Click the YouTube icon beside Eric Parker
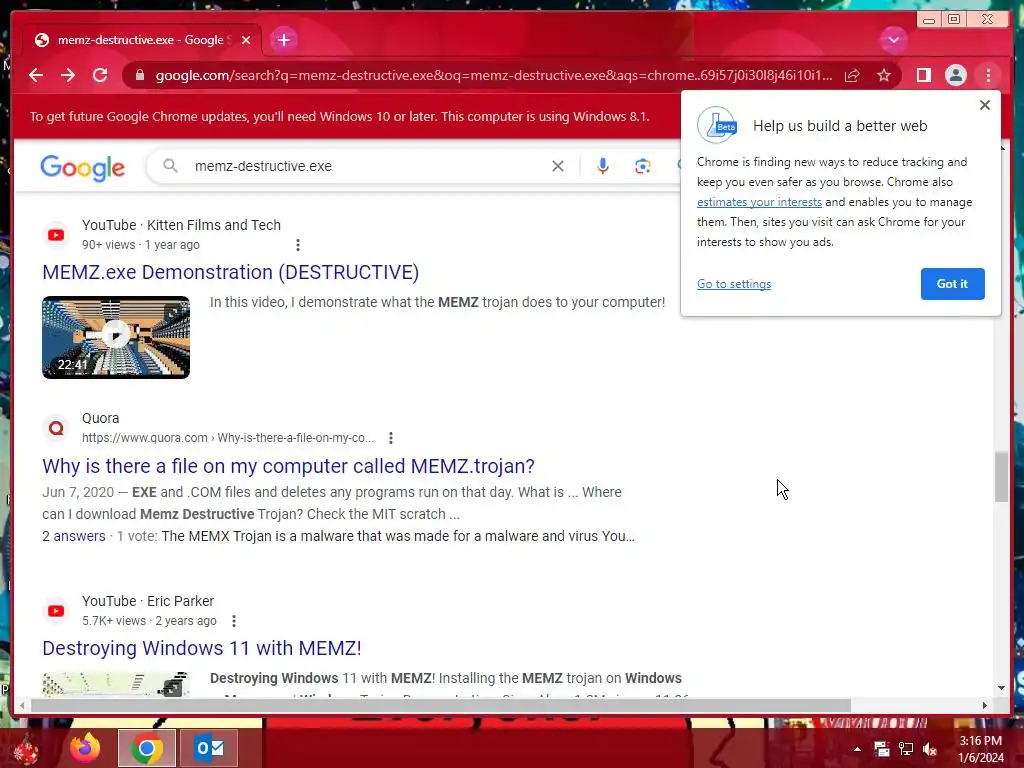The image size is (1024, 768). click(56, 611)
